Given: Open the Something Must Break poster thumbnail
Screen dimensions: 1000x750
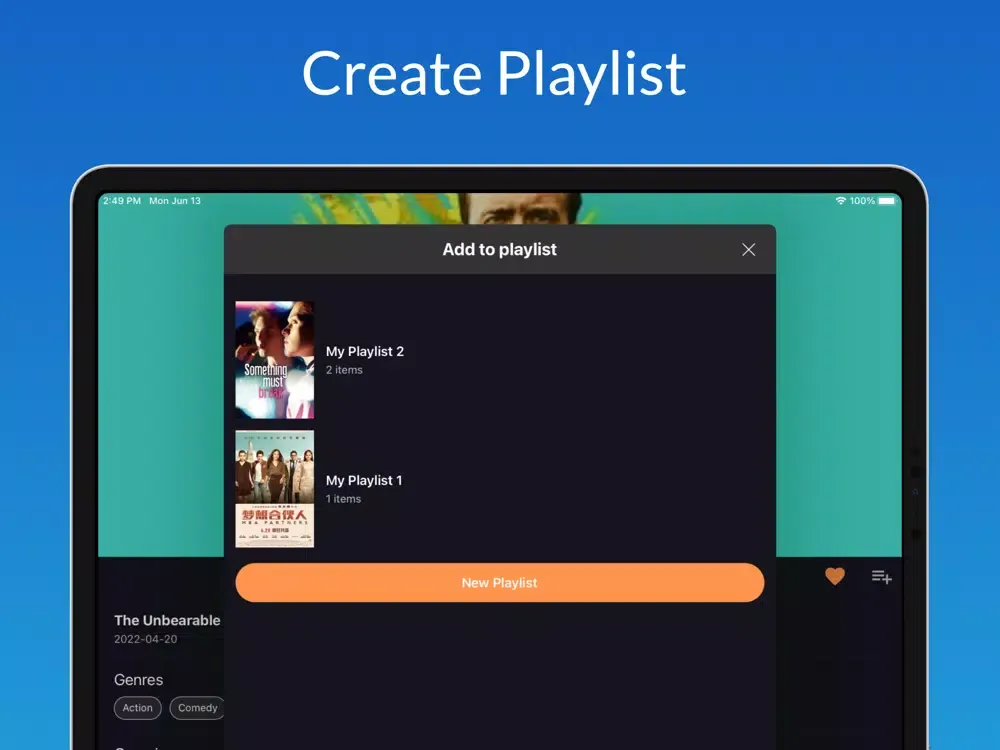Looking at the screenshot, I should (x=274, y=360).
